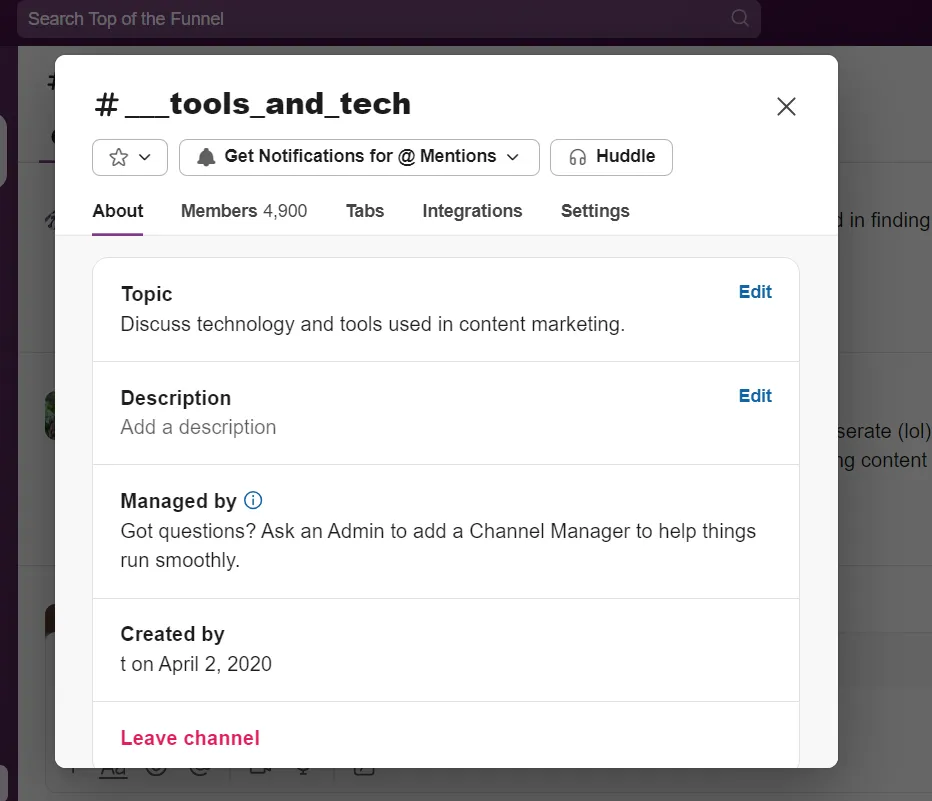Image resolution: width=932 pixels, height=801 pixels.
Task: Click created on April 2, 2020 text
Action: tap(196, 664)
